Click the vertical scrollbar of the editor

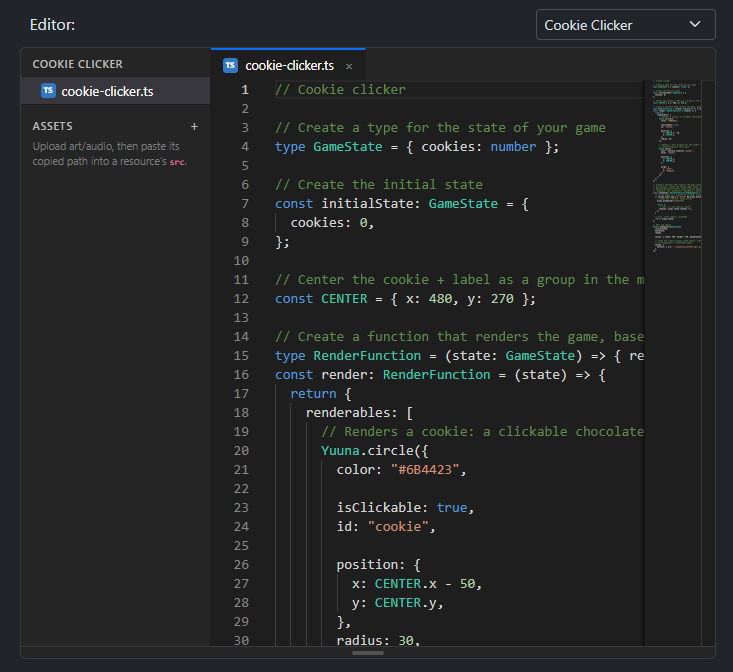point(708,363)
